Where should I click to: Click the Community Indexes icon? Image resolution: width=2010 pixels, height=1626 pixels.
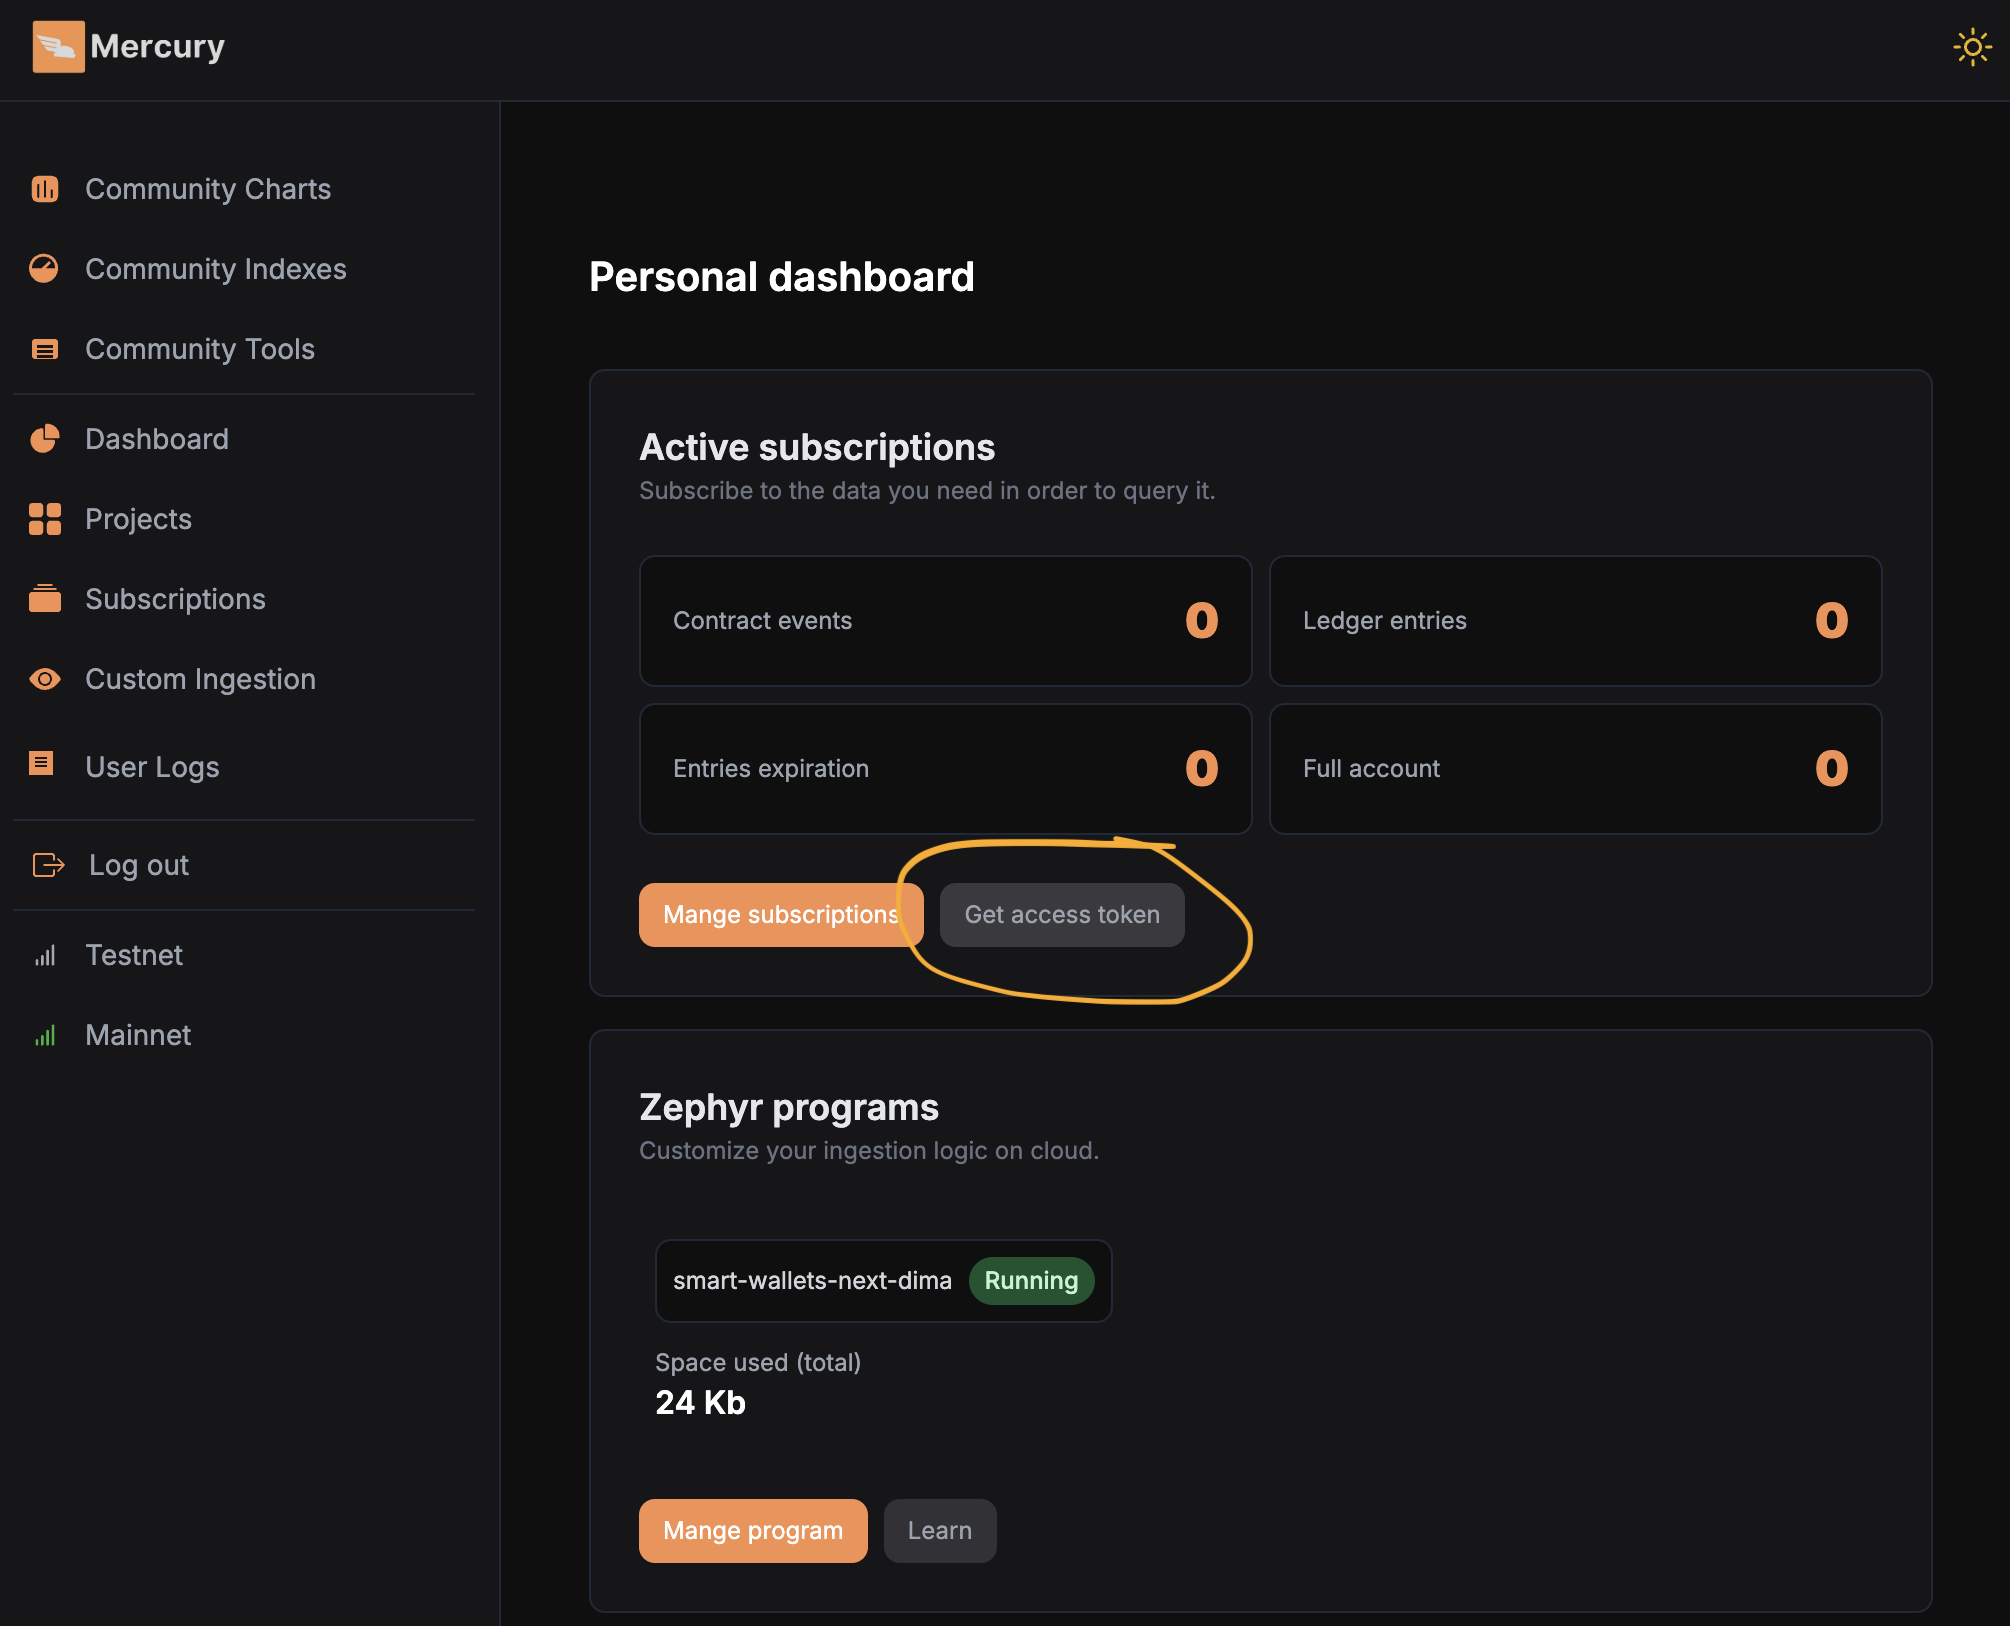45,267
